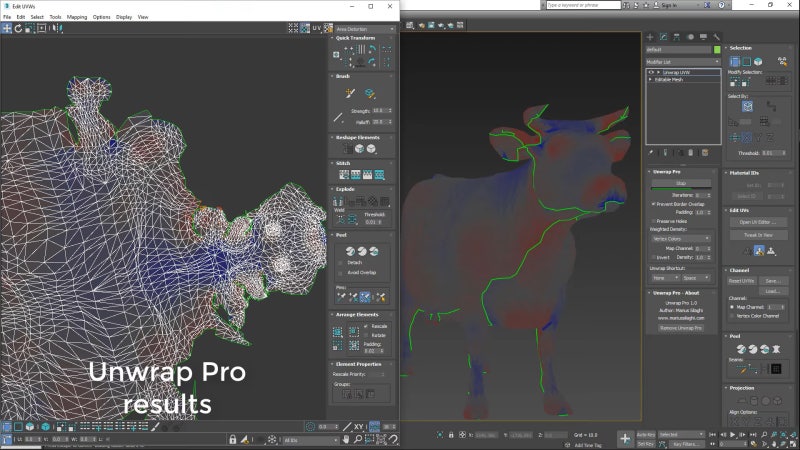Click Straighten Selection icon in Reshape Elements

point(348,148)
